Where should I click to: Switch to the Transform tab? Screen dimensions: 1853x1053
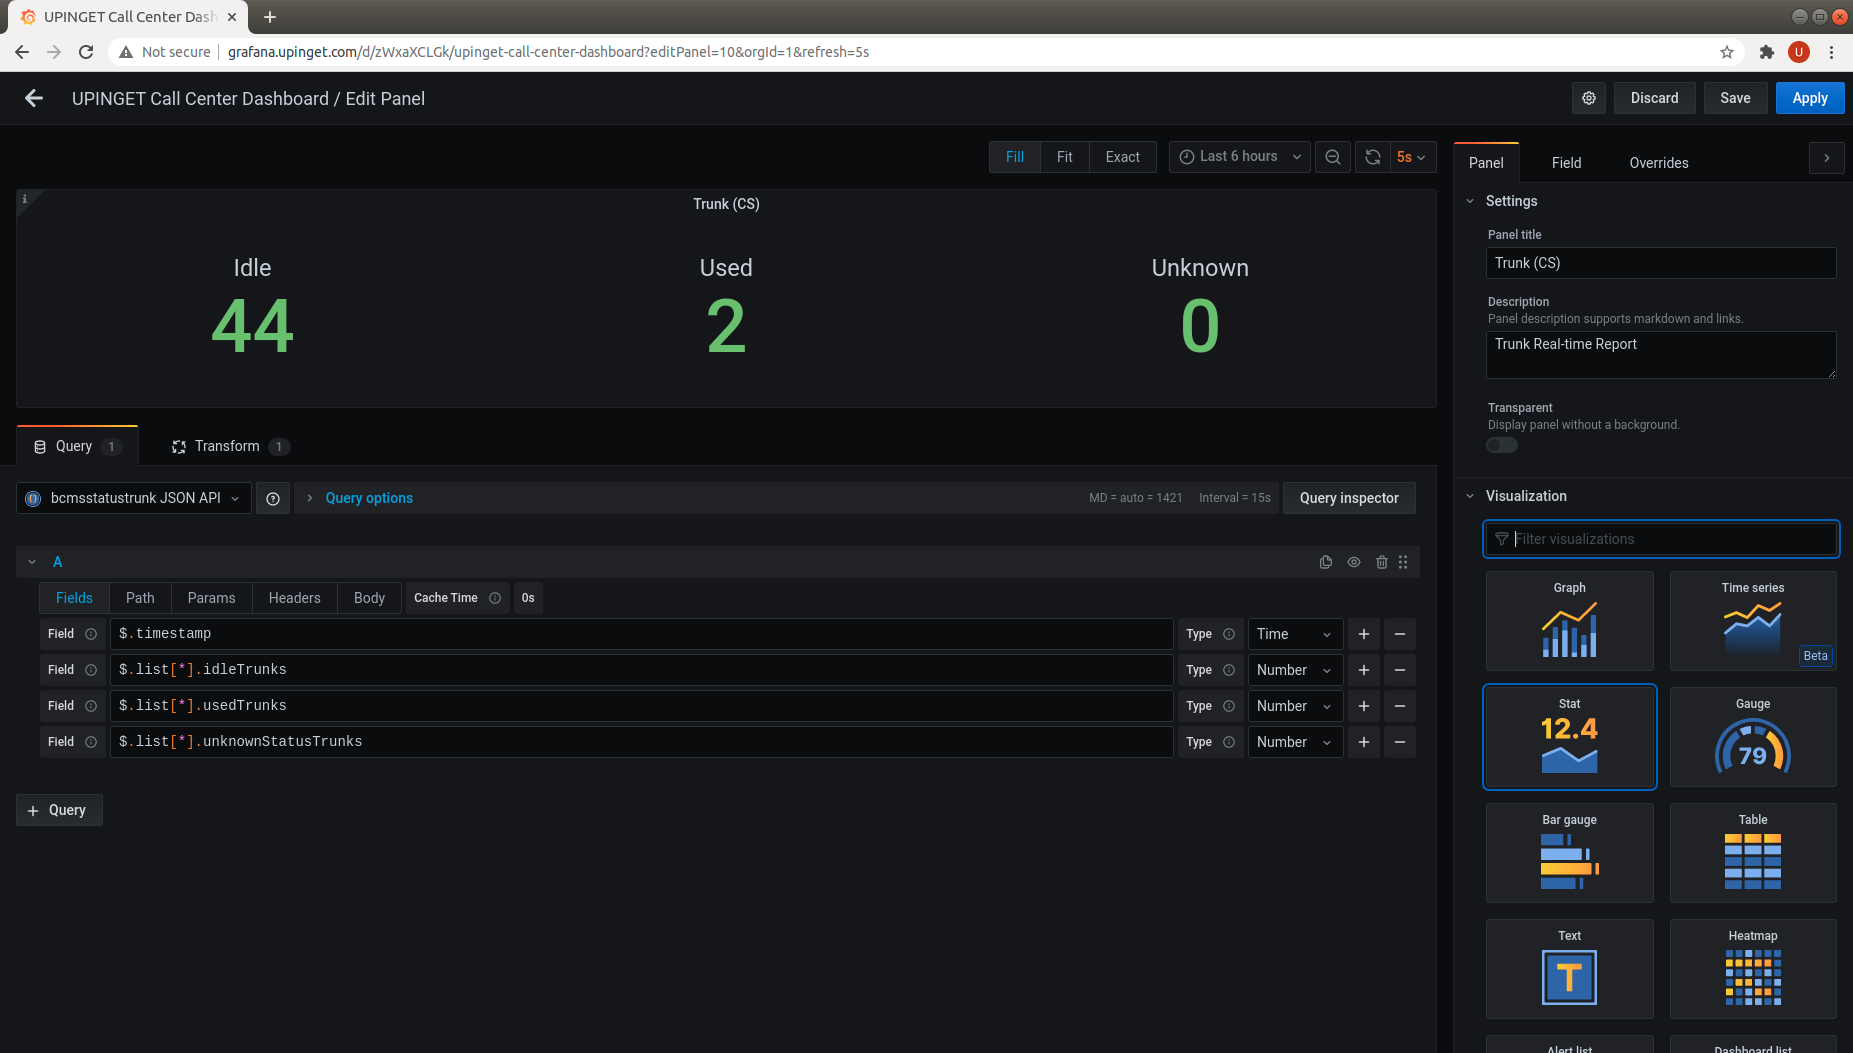[x=227, y=446]
